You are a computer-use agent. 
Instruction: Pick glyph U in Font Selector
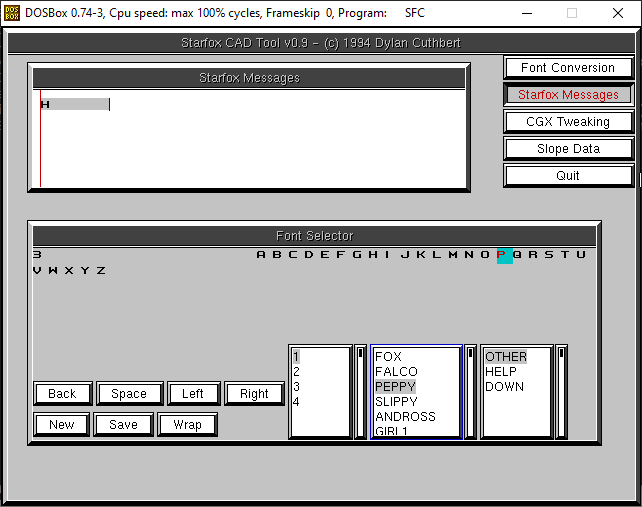pyautogui.click(x=581, y=255)
